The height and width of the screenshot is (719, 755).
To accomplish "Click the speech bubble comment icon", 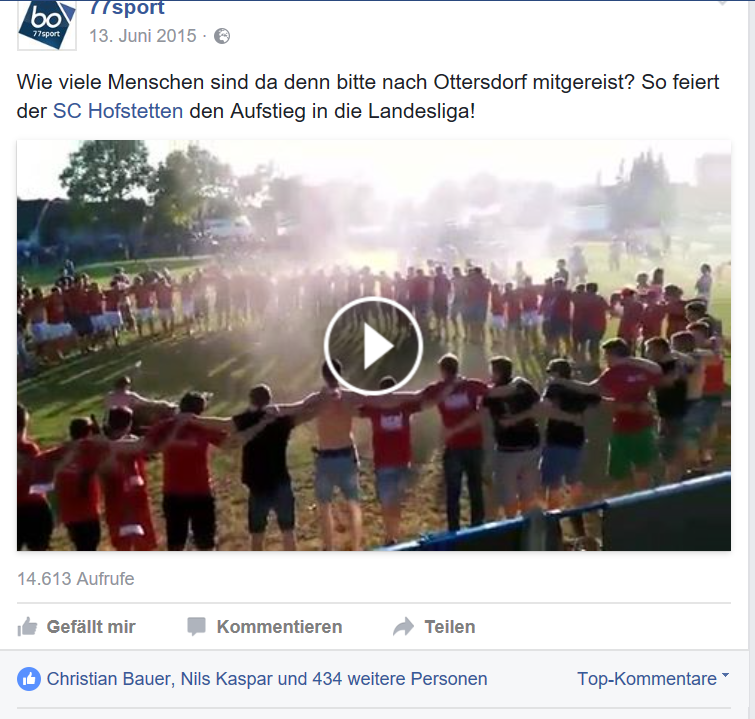I will click(x=196, y=627).
